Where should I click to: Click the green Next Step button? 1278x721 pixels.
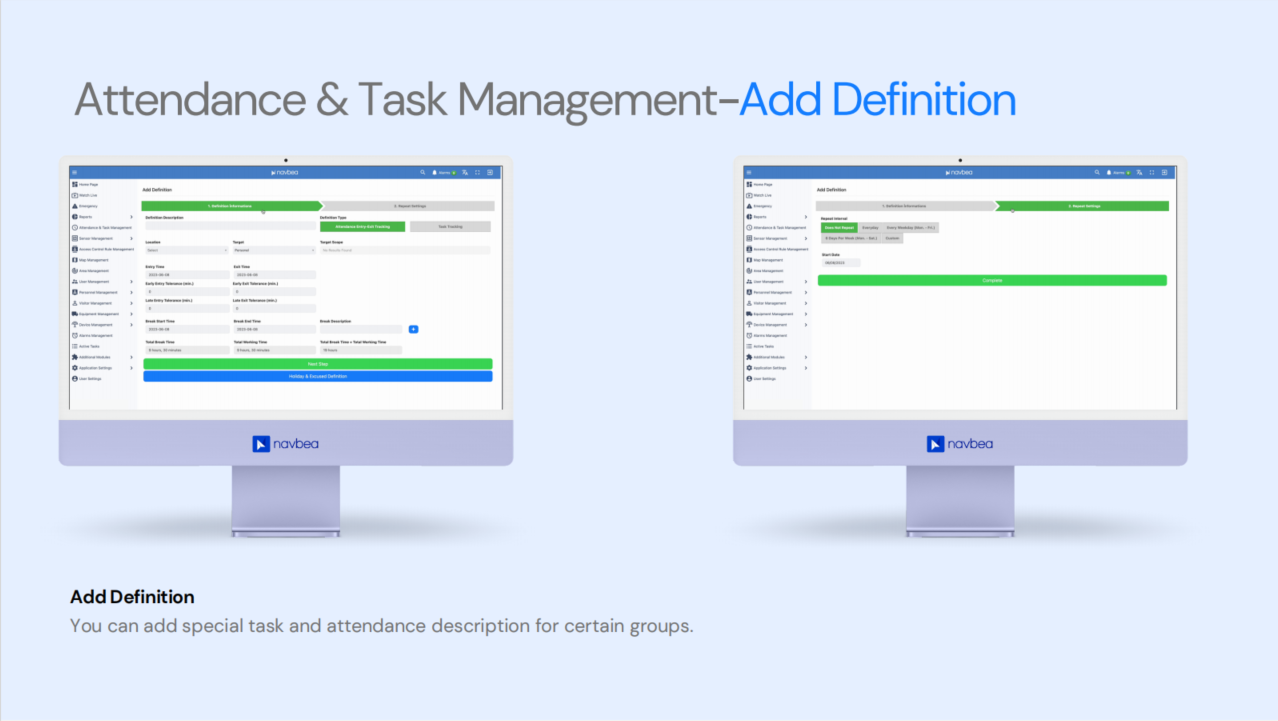[318, 364]
